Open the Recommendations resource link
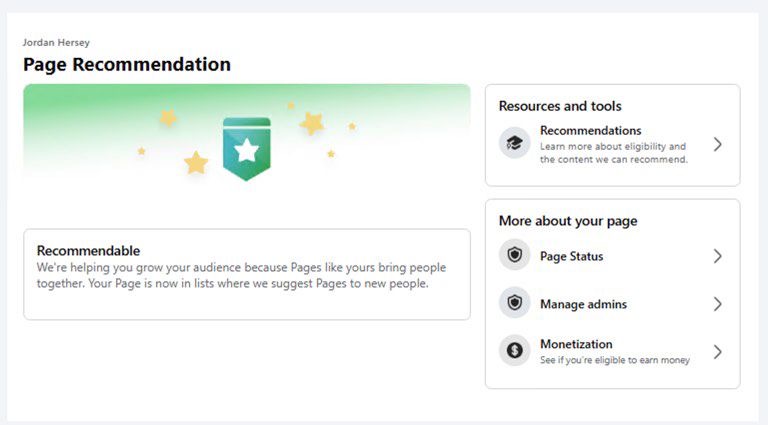Viewport: 768px width, 425px height. point(590,131)
